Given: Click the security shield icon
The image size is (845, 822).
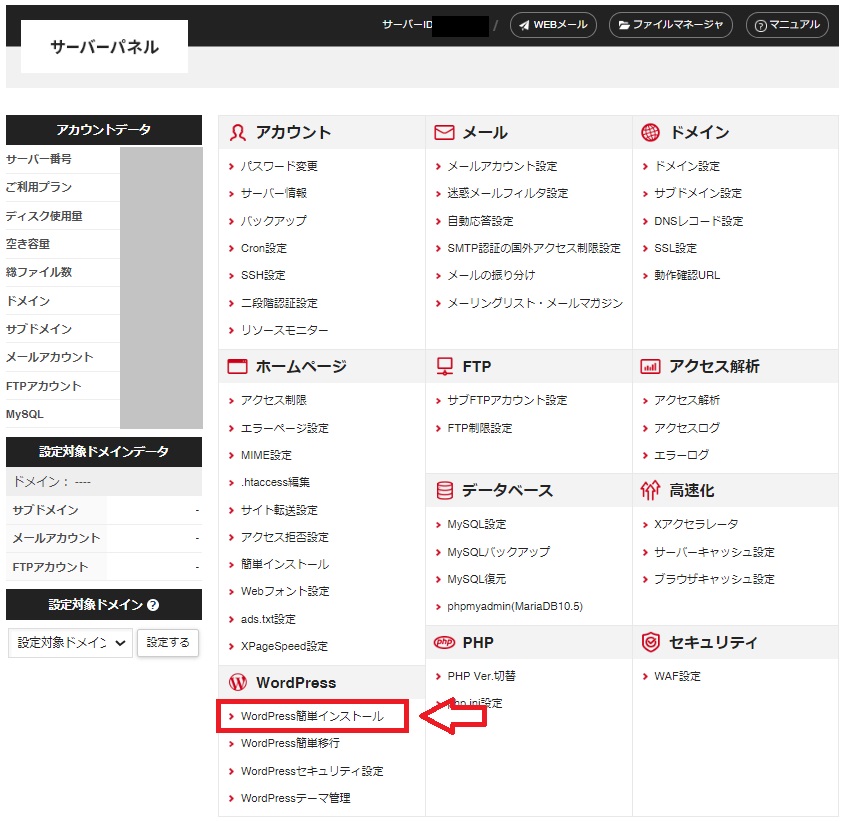Looking at the screenshot, I should (x=650, y=643).
